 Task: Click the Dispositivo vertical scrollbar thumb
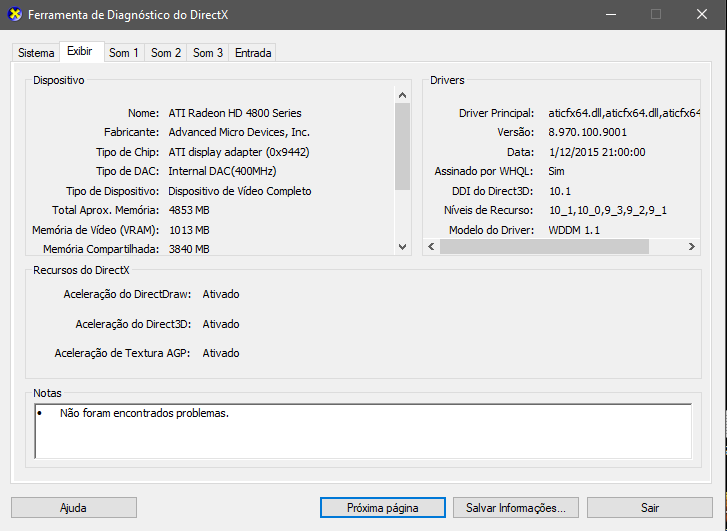click(x=403, y=146)
